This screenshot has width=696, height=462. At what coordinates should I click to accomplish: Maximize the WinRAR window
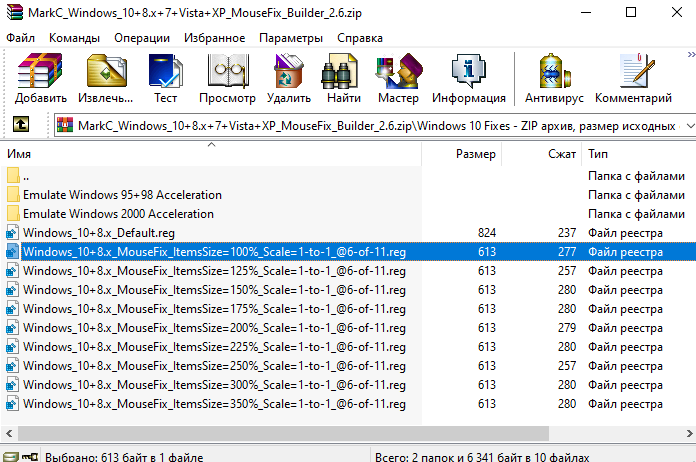point(631,12)
